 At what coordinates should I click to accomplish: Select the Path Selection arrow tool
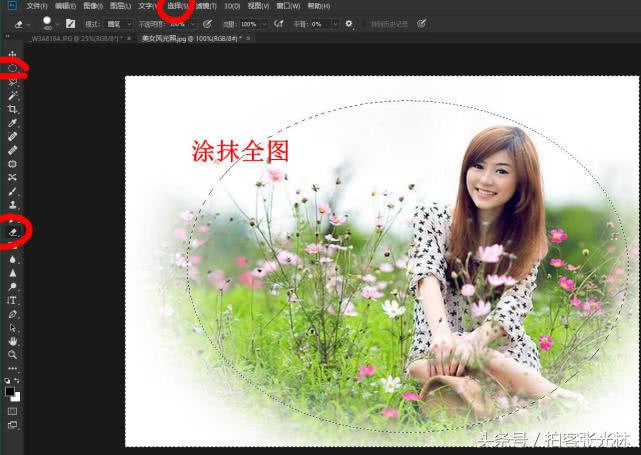13,328
